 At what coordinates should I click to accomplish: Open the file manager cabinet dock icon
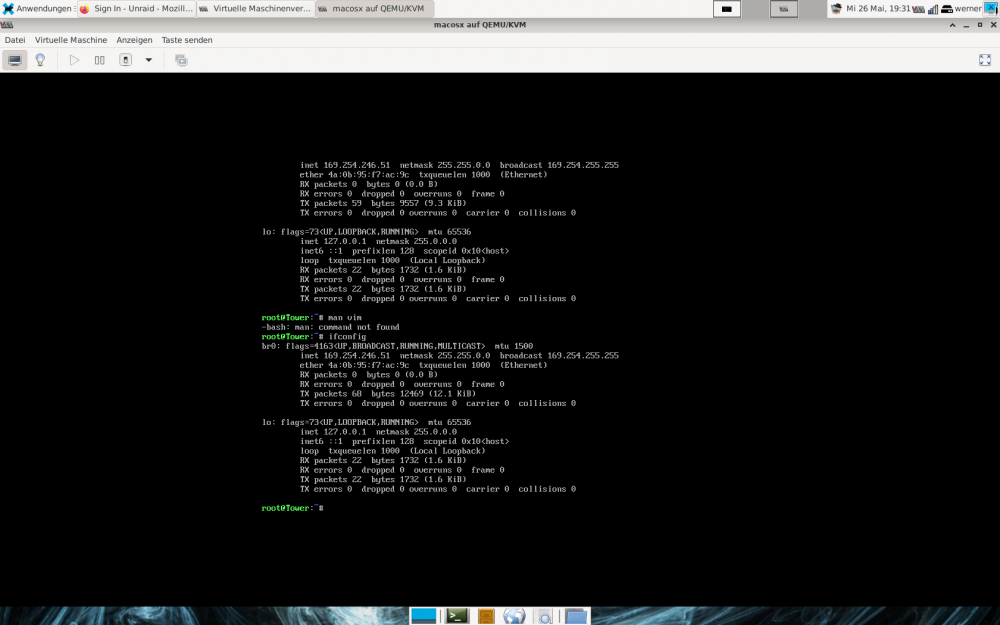pos(486,617)
